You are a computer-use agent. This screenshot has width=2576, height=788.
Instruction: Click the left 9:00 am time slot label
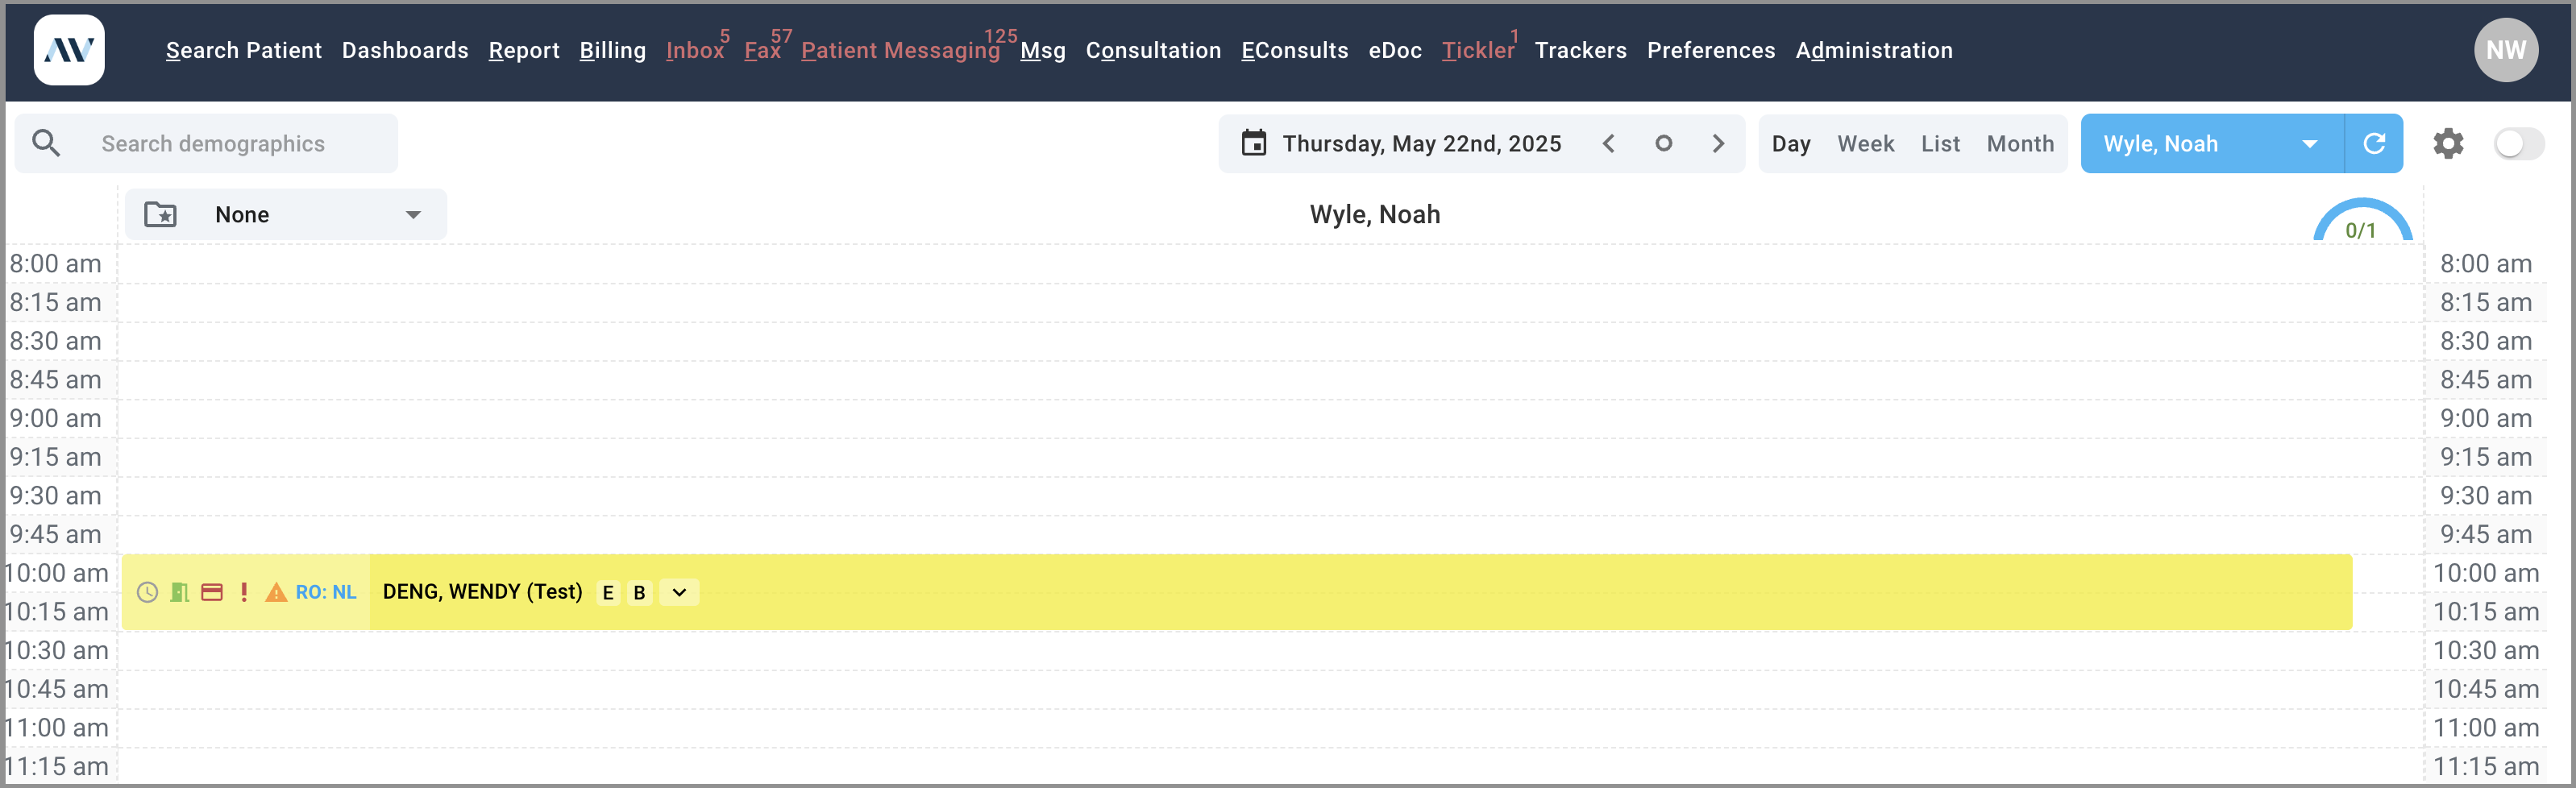click(56, 418)
